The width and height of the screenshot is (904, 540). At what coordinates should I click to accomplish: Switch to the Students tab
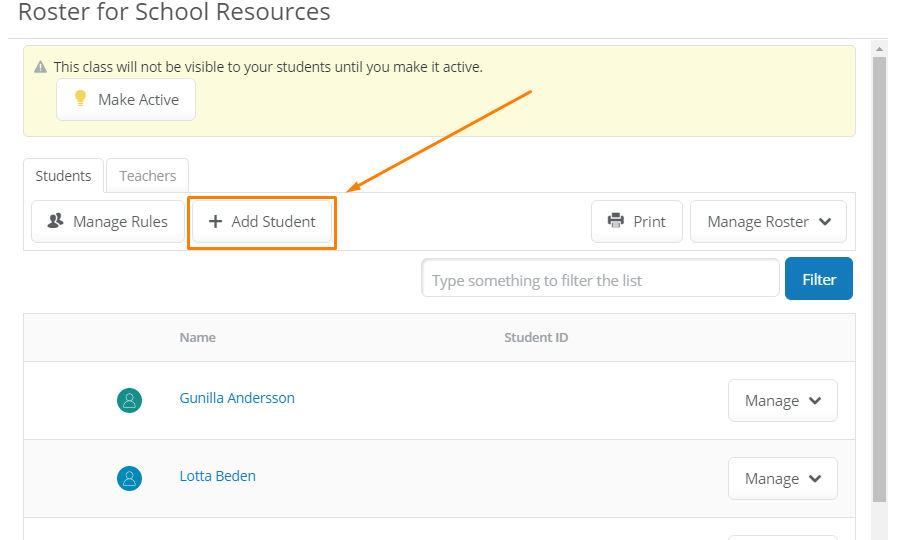click(63, 176)
